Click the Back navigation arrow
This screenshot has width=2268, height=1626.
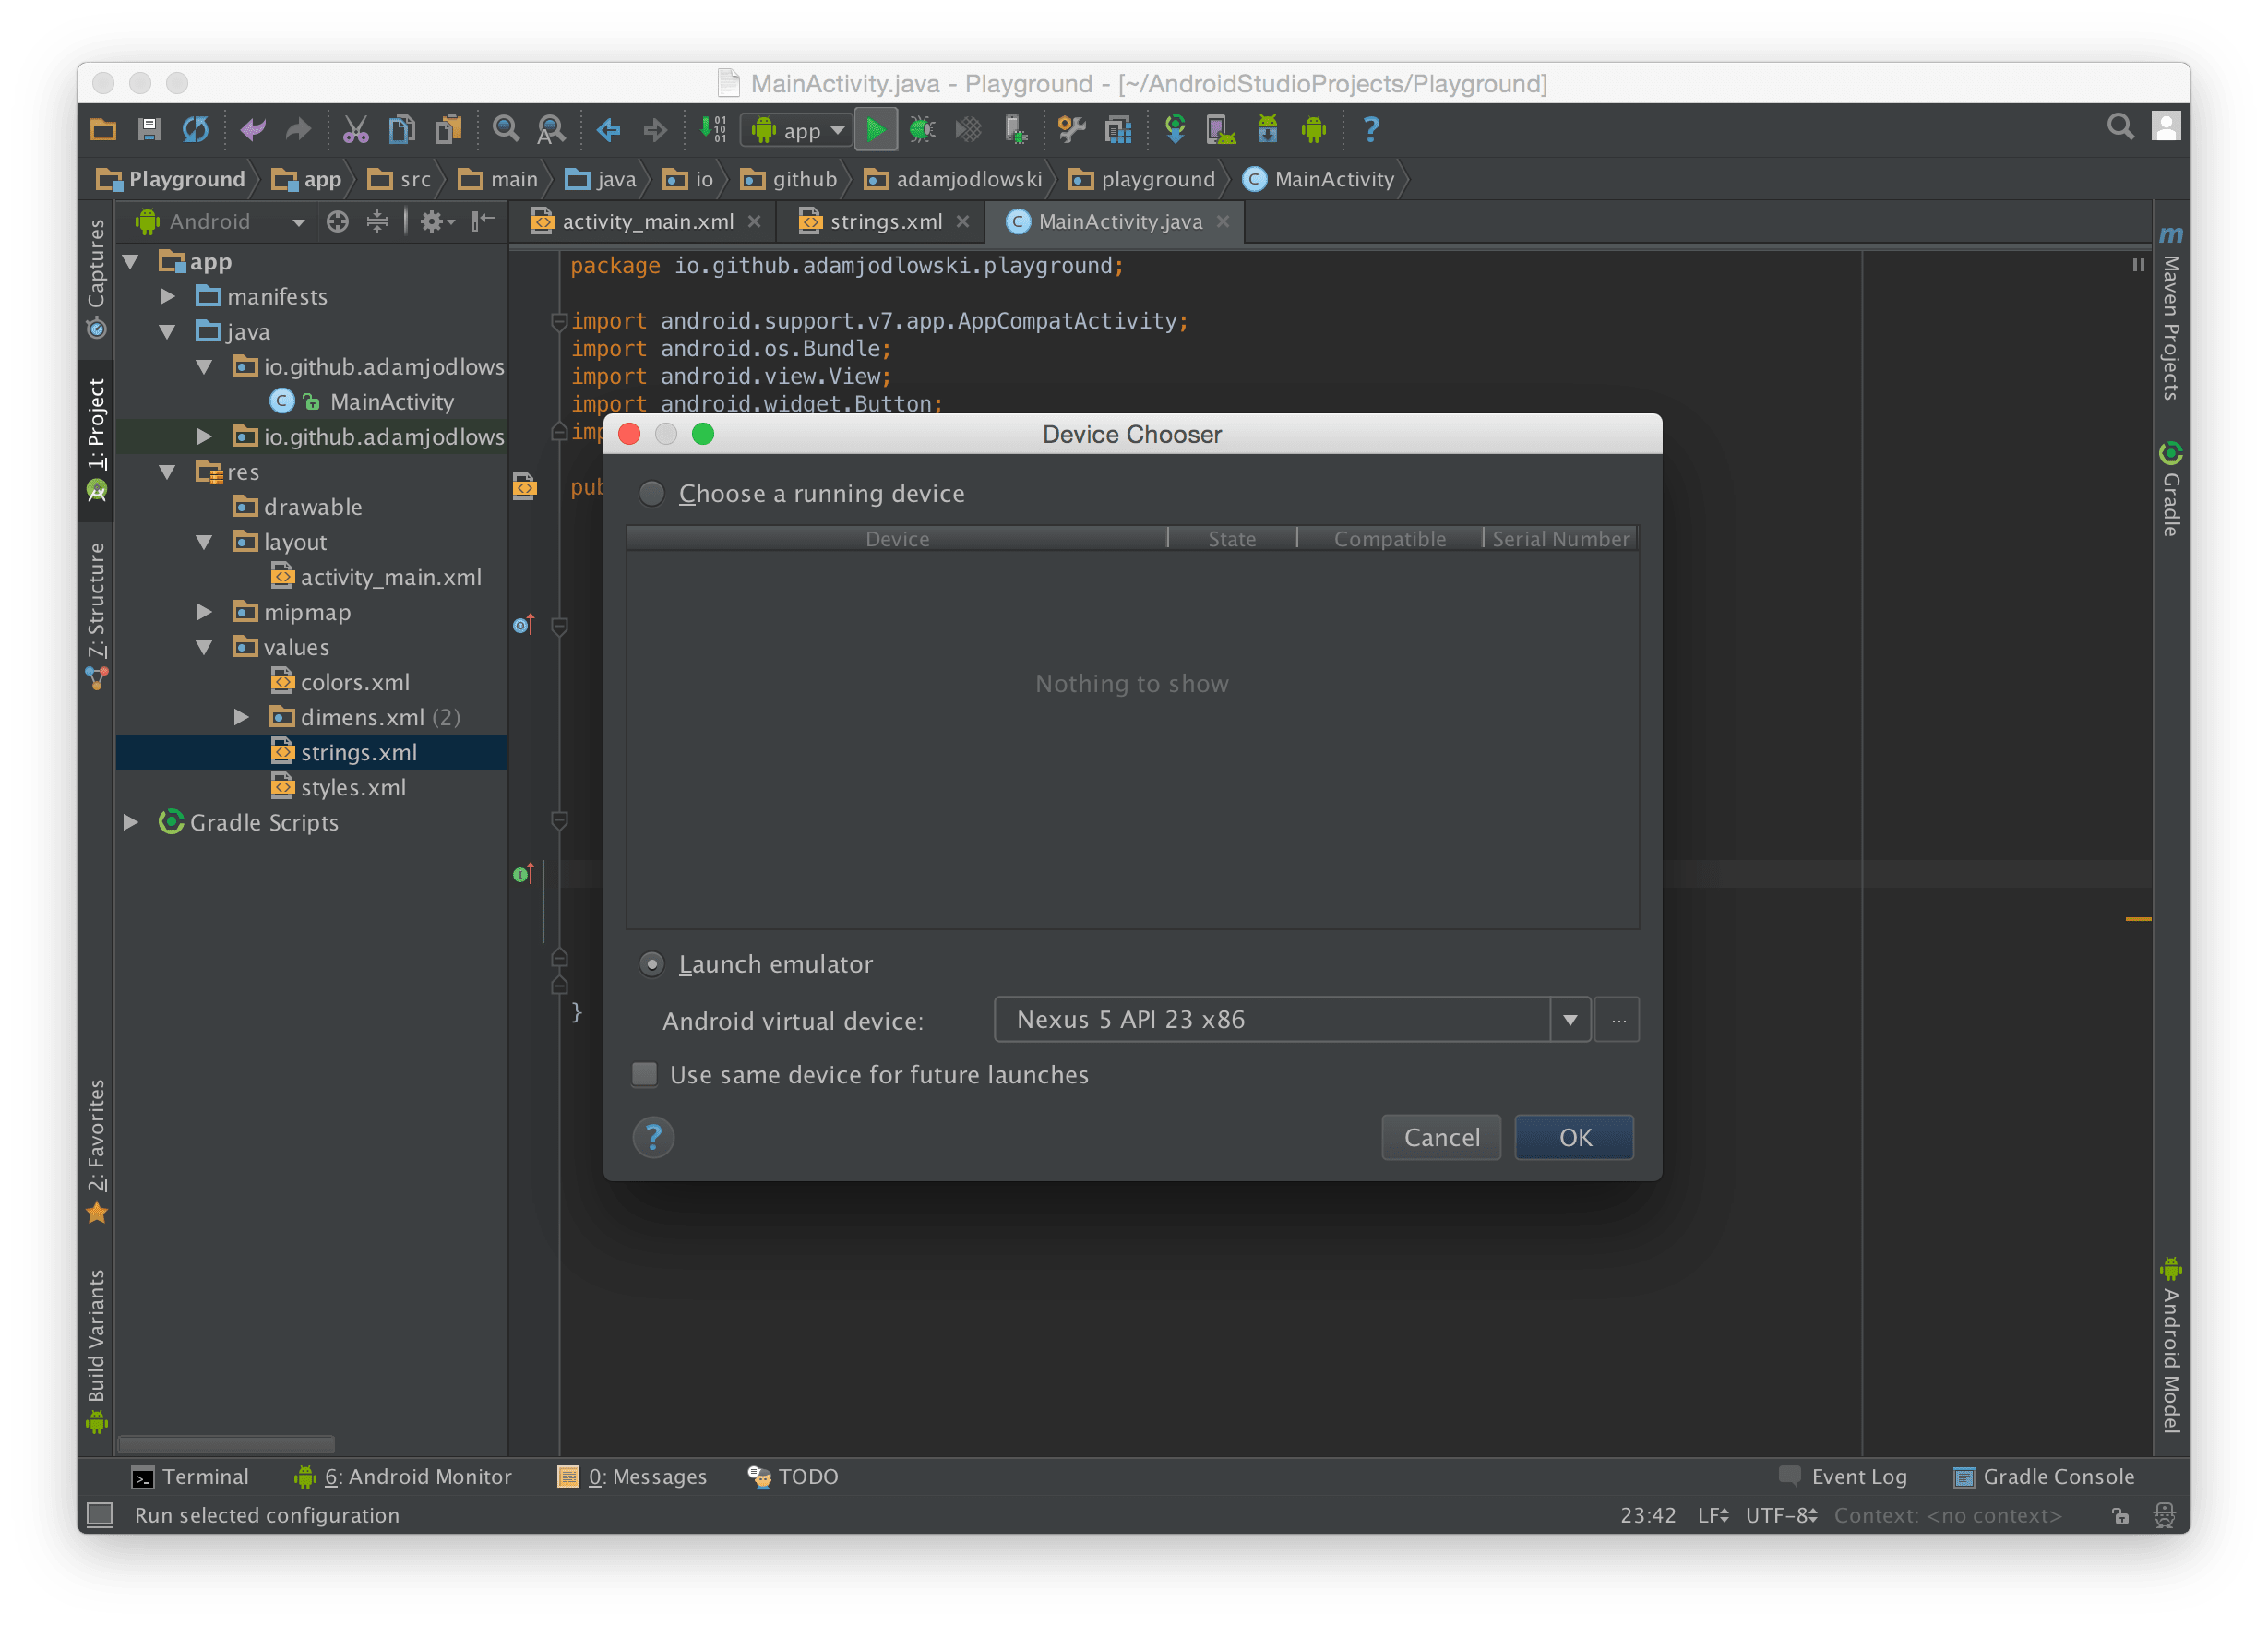609,129
